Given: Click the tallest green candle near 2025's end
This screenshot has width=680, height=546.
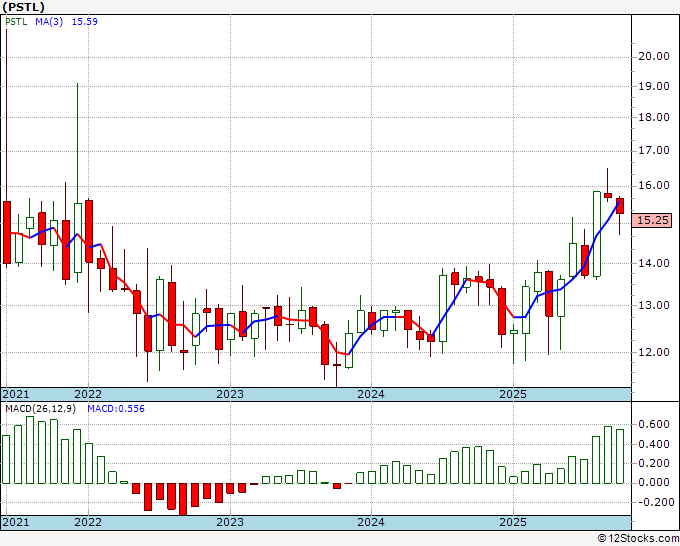Looking at the screenshot, I should point(597,234).
